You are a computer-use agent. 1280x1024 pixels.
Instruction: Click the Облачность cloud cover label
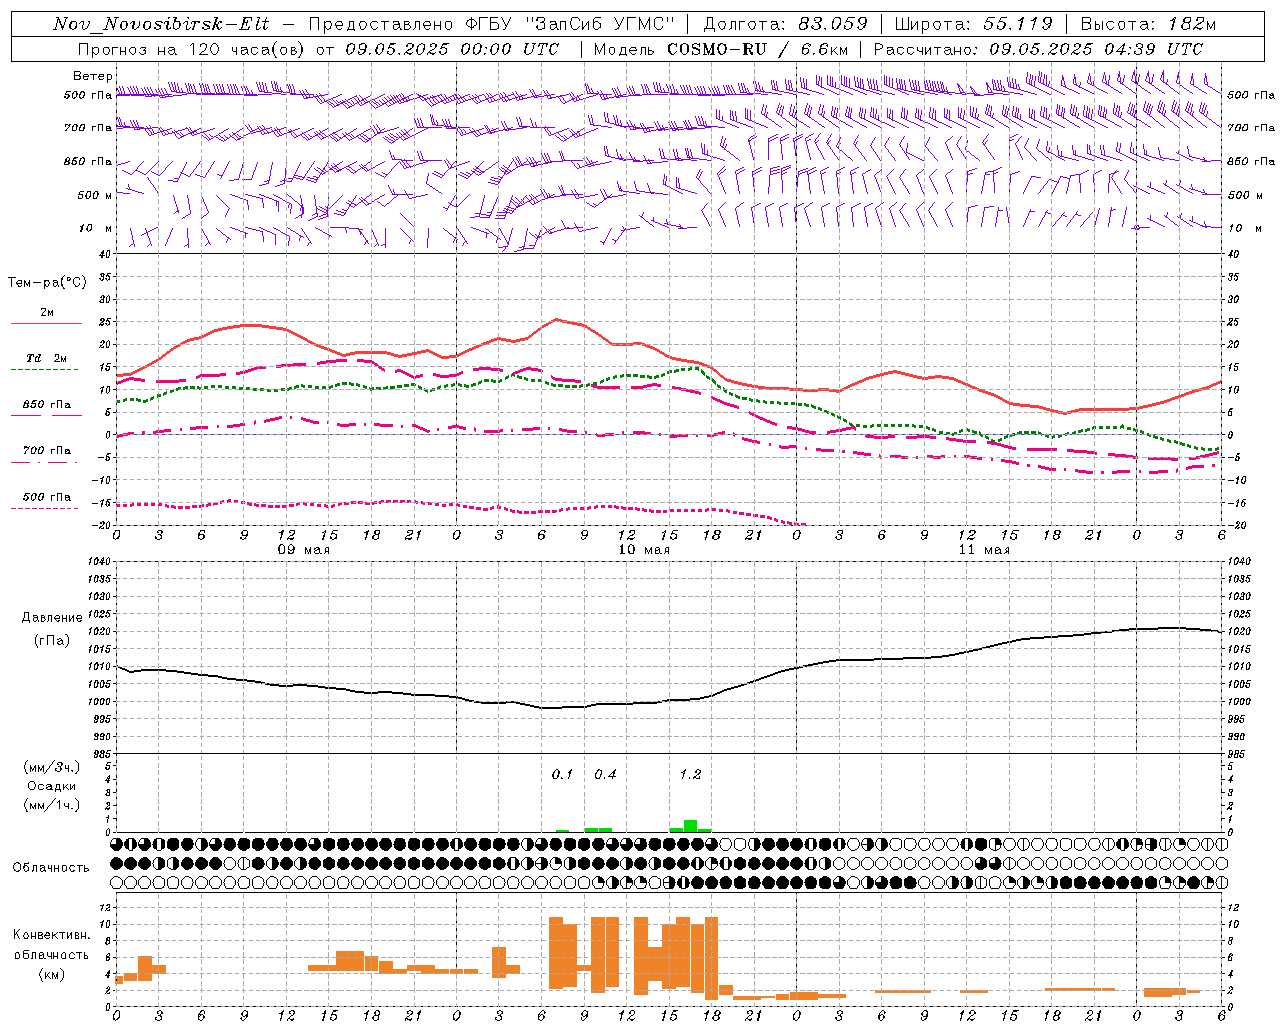pos(51,867)
